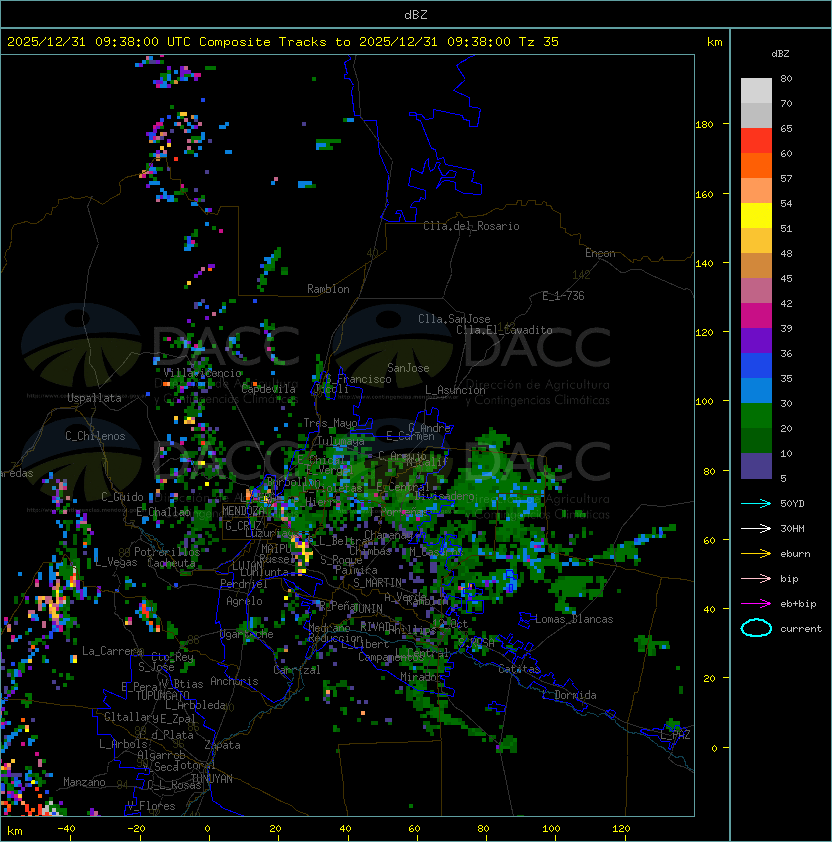Click the 180 km tick on the vertical axis
832x842 pixels.
(x=704, y=124)
